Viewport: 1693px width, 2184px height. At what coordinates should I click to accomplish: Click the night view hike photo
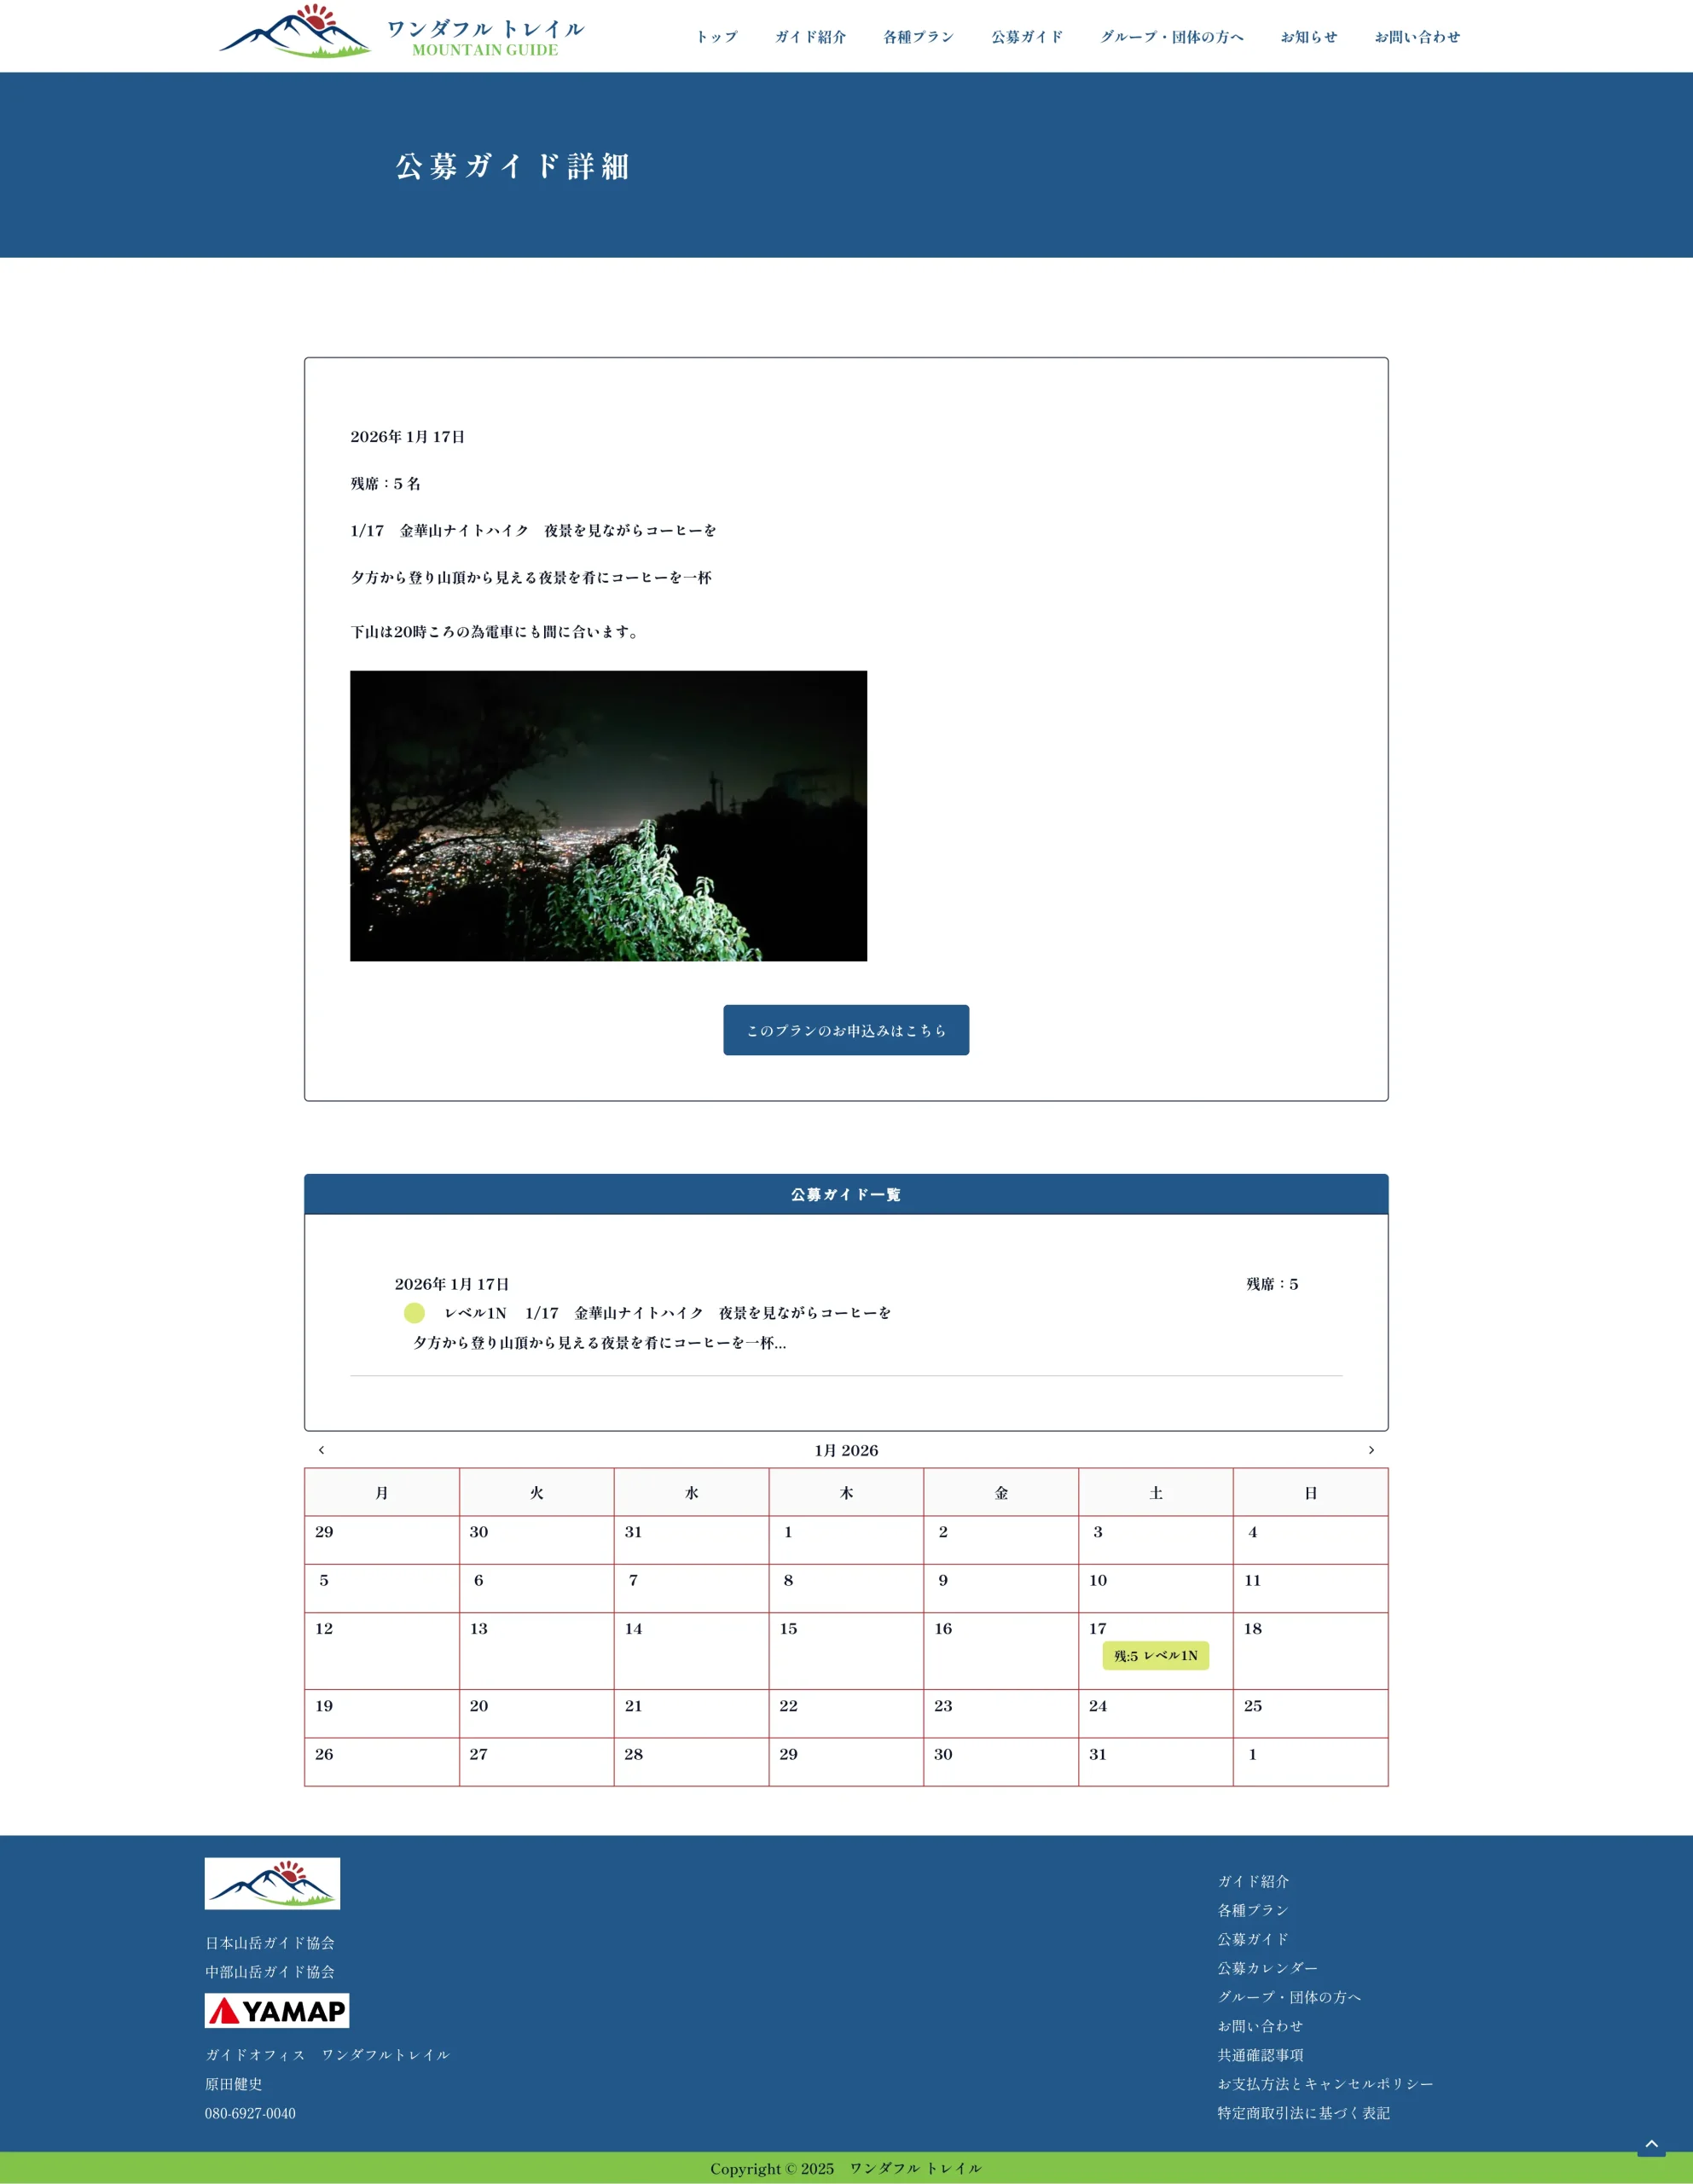click(608, 816)
